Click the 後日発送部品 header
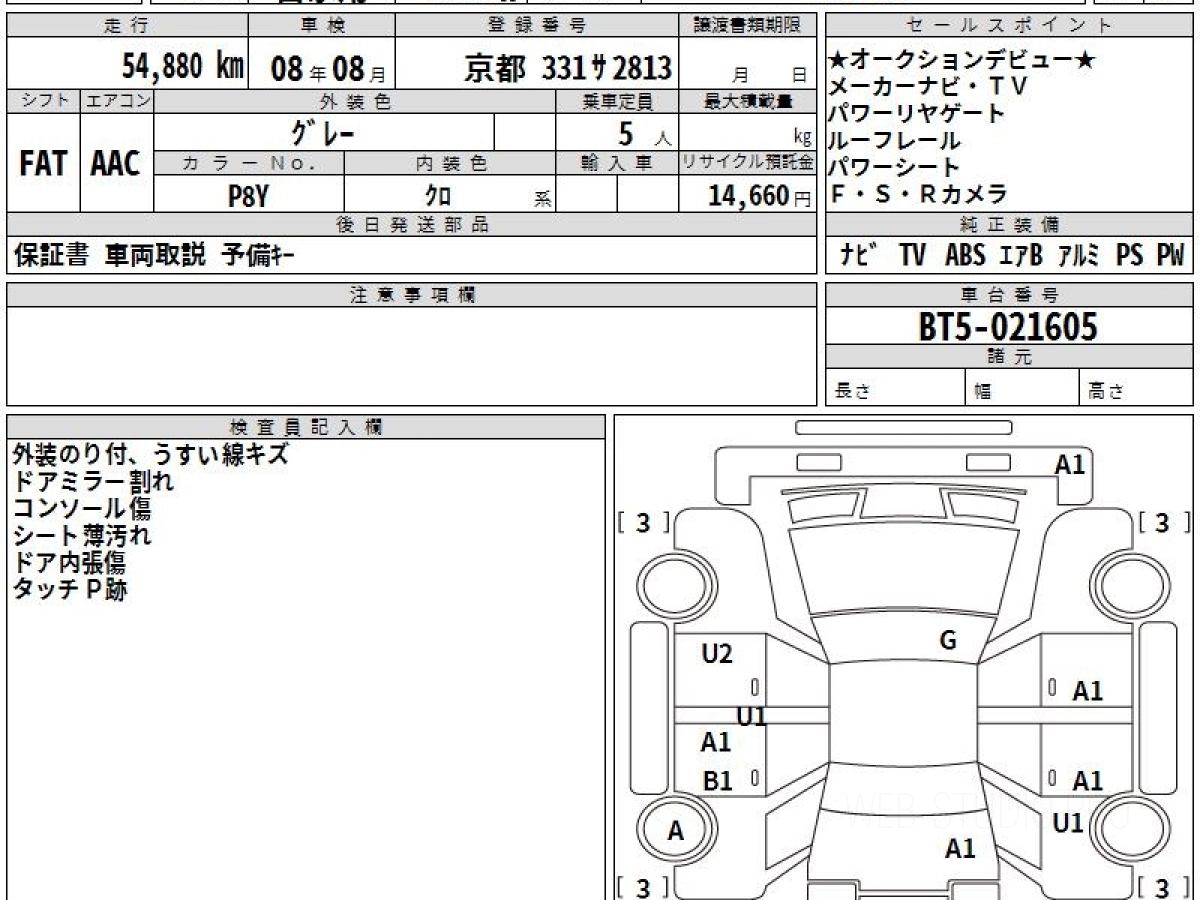This screenshot has height=900, width=1200. [x=412, y=225]
